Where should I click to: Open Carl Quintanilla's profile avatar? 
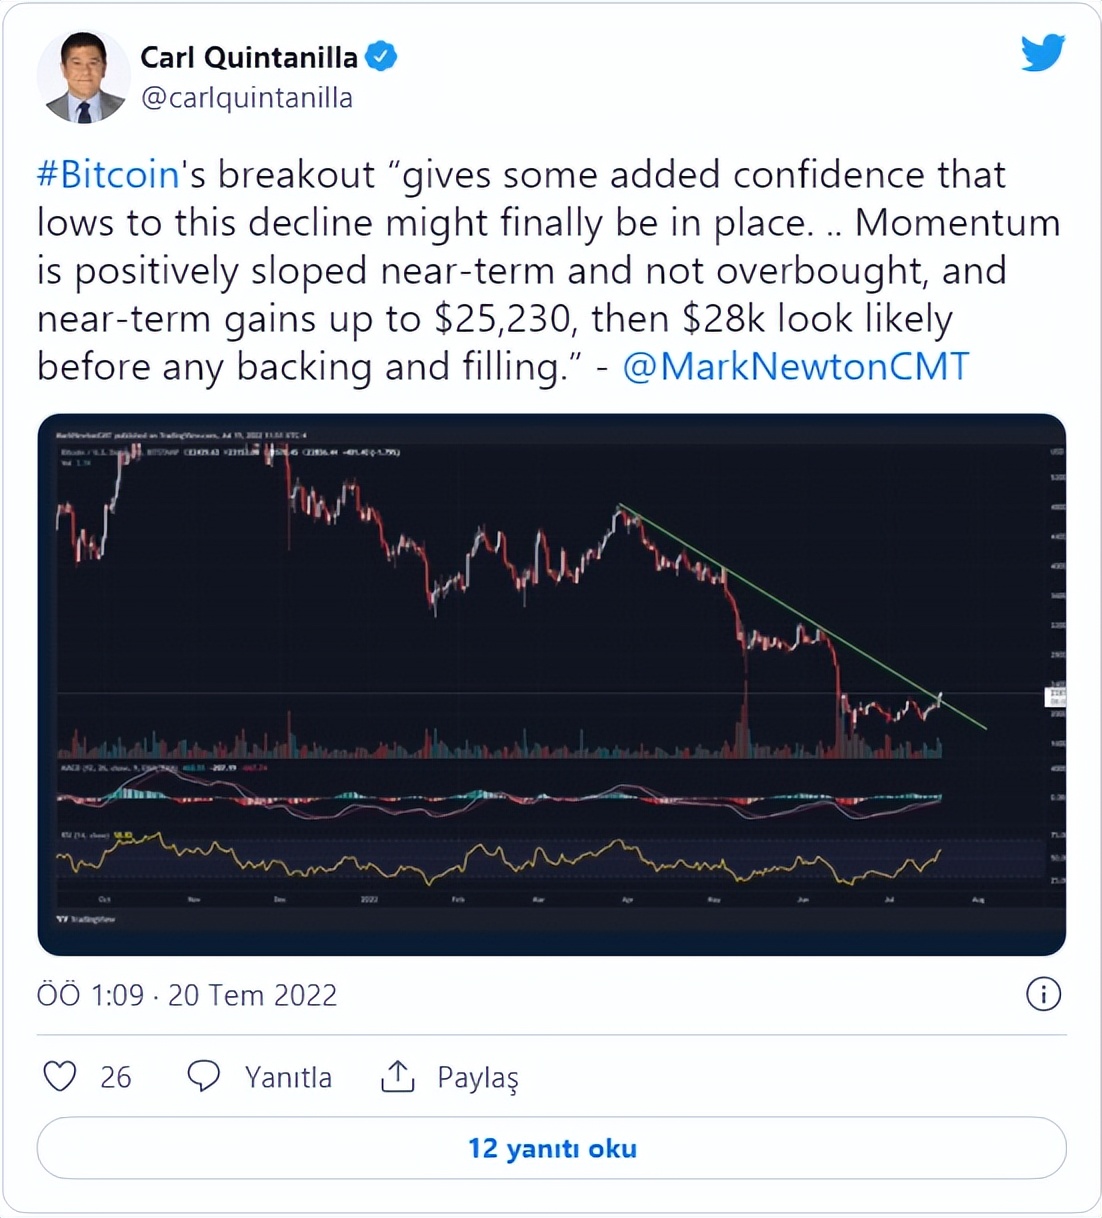click(x=83, y=77)
